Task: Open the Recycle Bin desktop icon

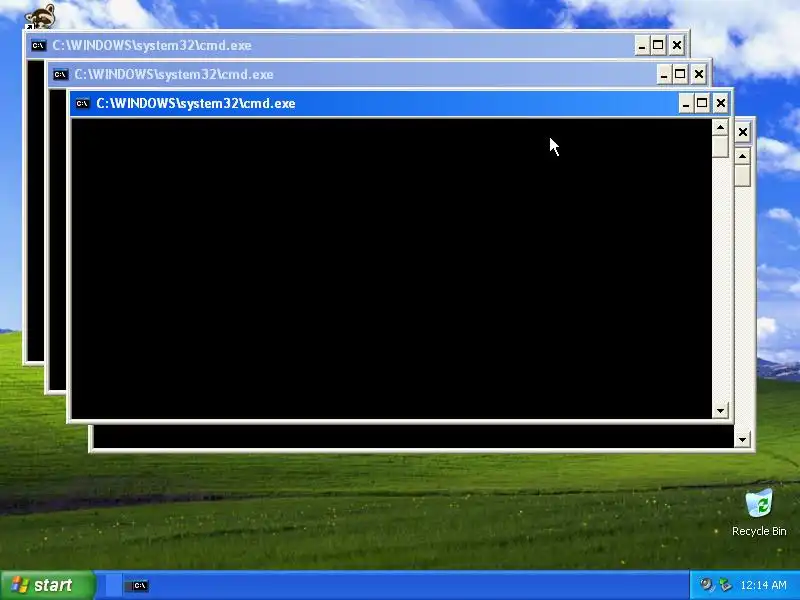Action: [x=759, y=503]
